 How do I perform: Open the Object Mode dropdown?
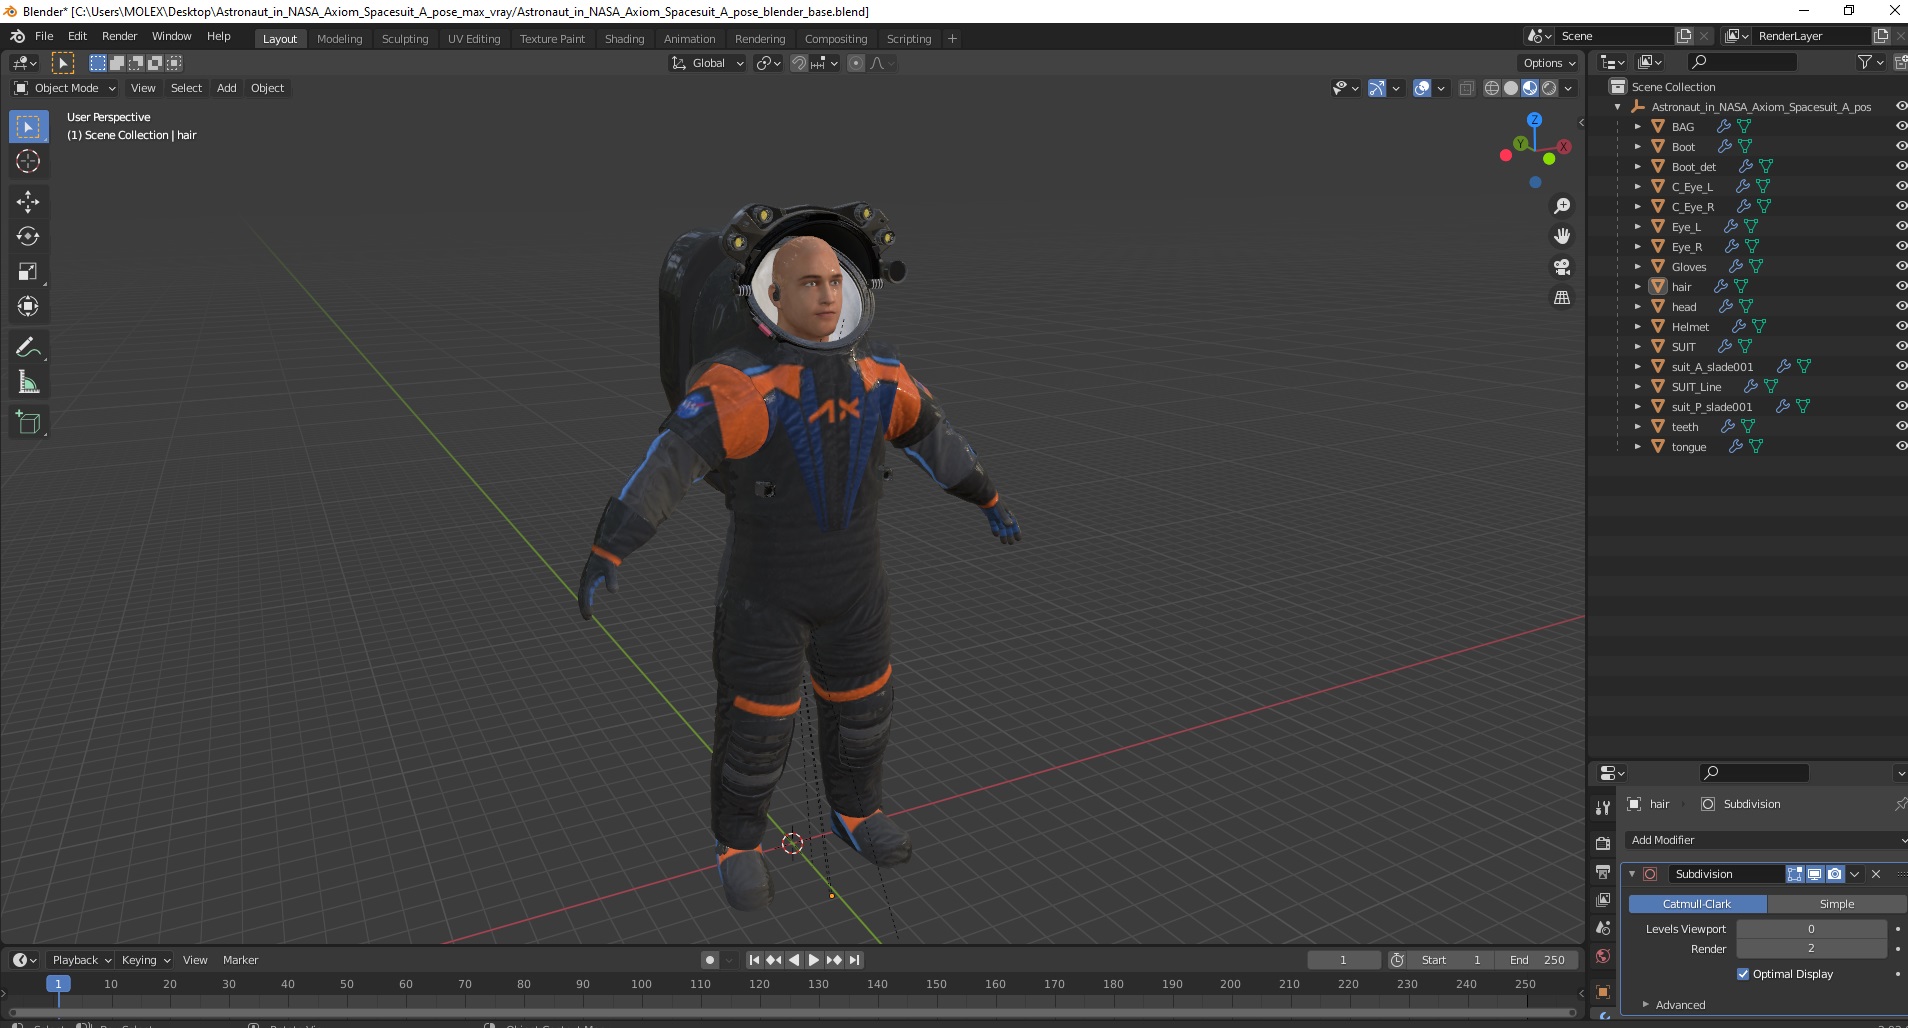tap(65, 88)
